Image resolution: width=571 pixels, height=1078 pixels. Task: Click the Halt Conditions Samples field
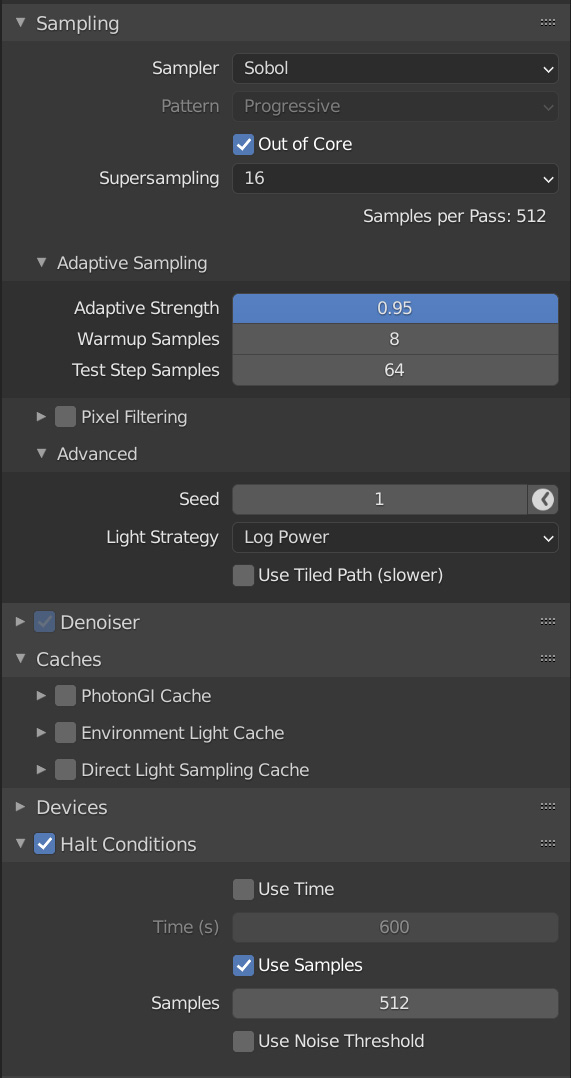(395, 1004)
